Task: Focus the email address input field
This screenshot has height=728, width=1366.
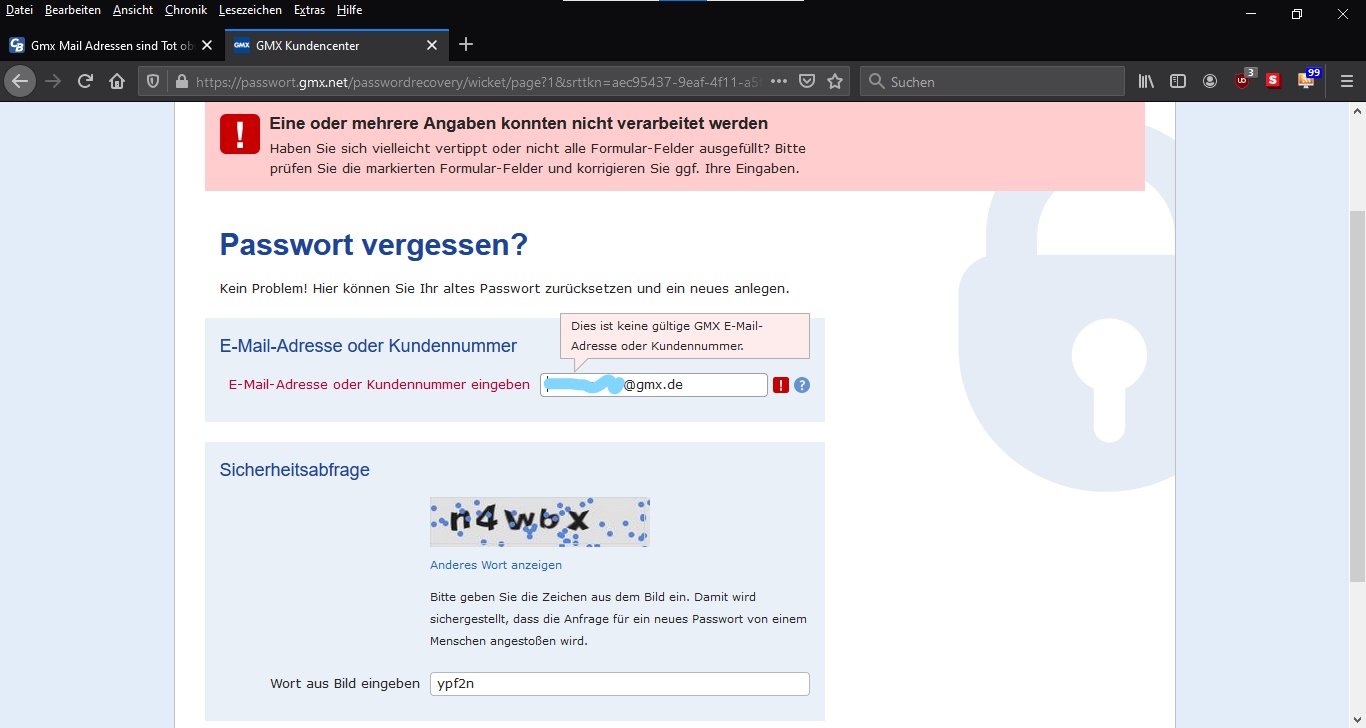Action: click(x=654, y=385)
